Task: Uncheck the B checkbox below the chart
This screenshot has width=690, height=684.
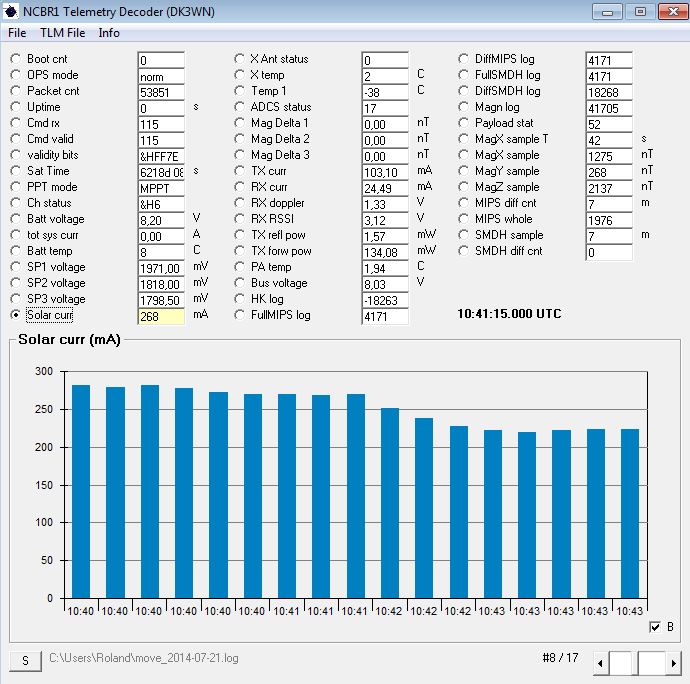Action: coord(655,627)
